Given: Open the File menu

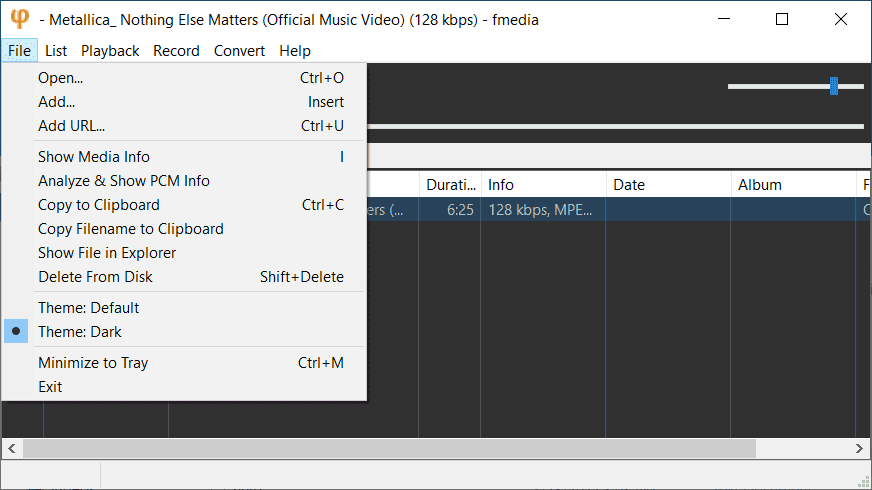Looking at the screenshot, I should tap(19, 51).
